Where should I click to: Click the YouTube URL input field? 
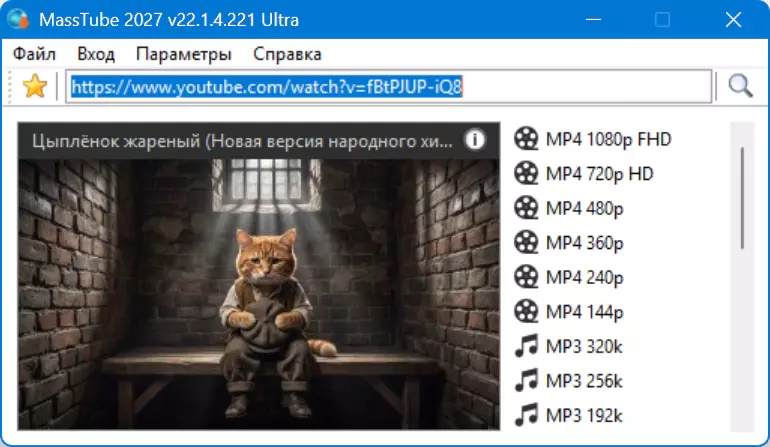coord(388,86)
